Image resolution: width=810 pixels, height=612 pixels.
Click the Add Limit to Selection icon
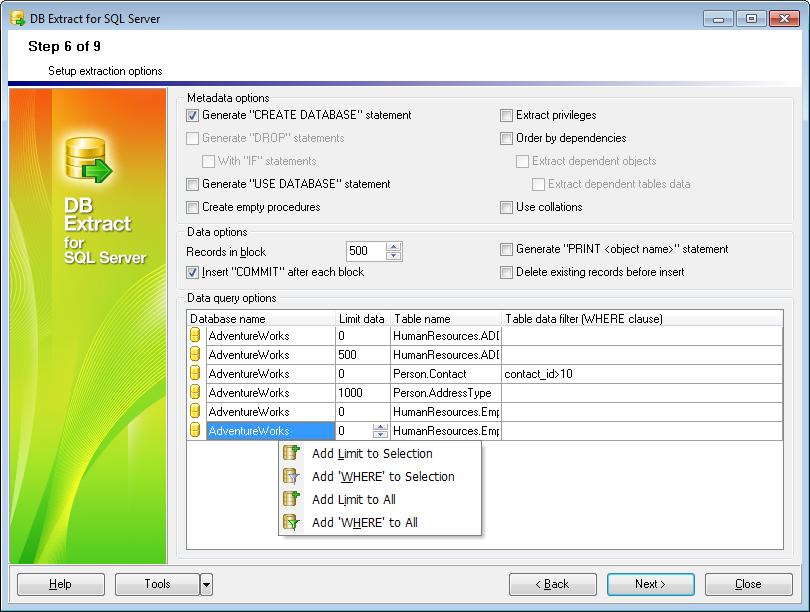coord(291,453)
